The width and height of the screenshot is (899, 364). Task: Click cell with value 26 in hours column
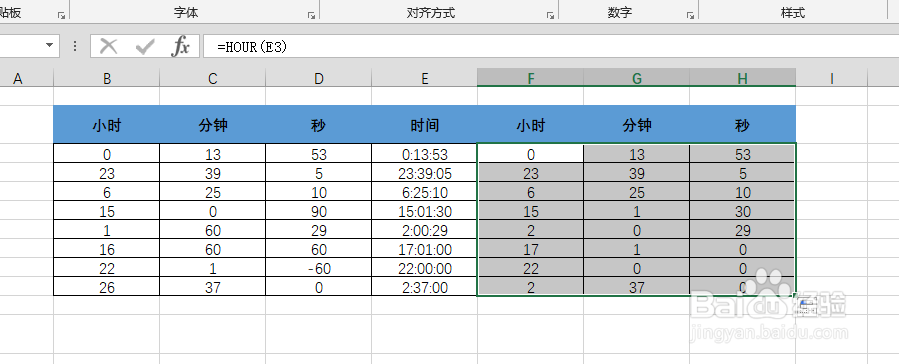tap(107, 287)
